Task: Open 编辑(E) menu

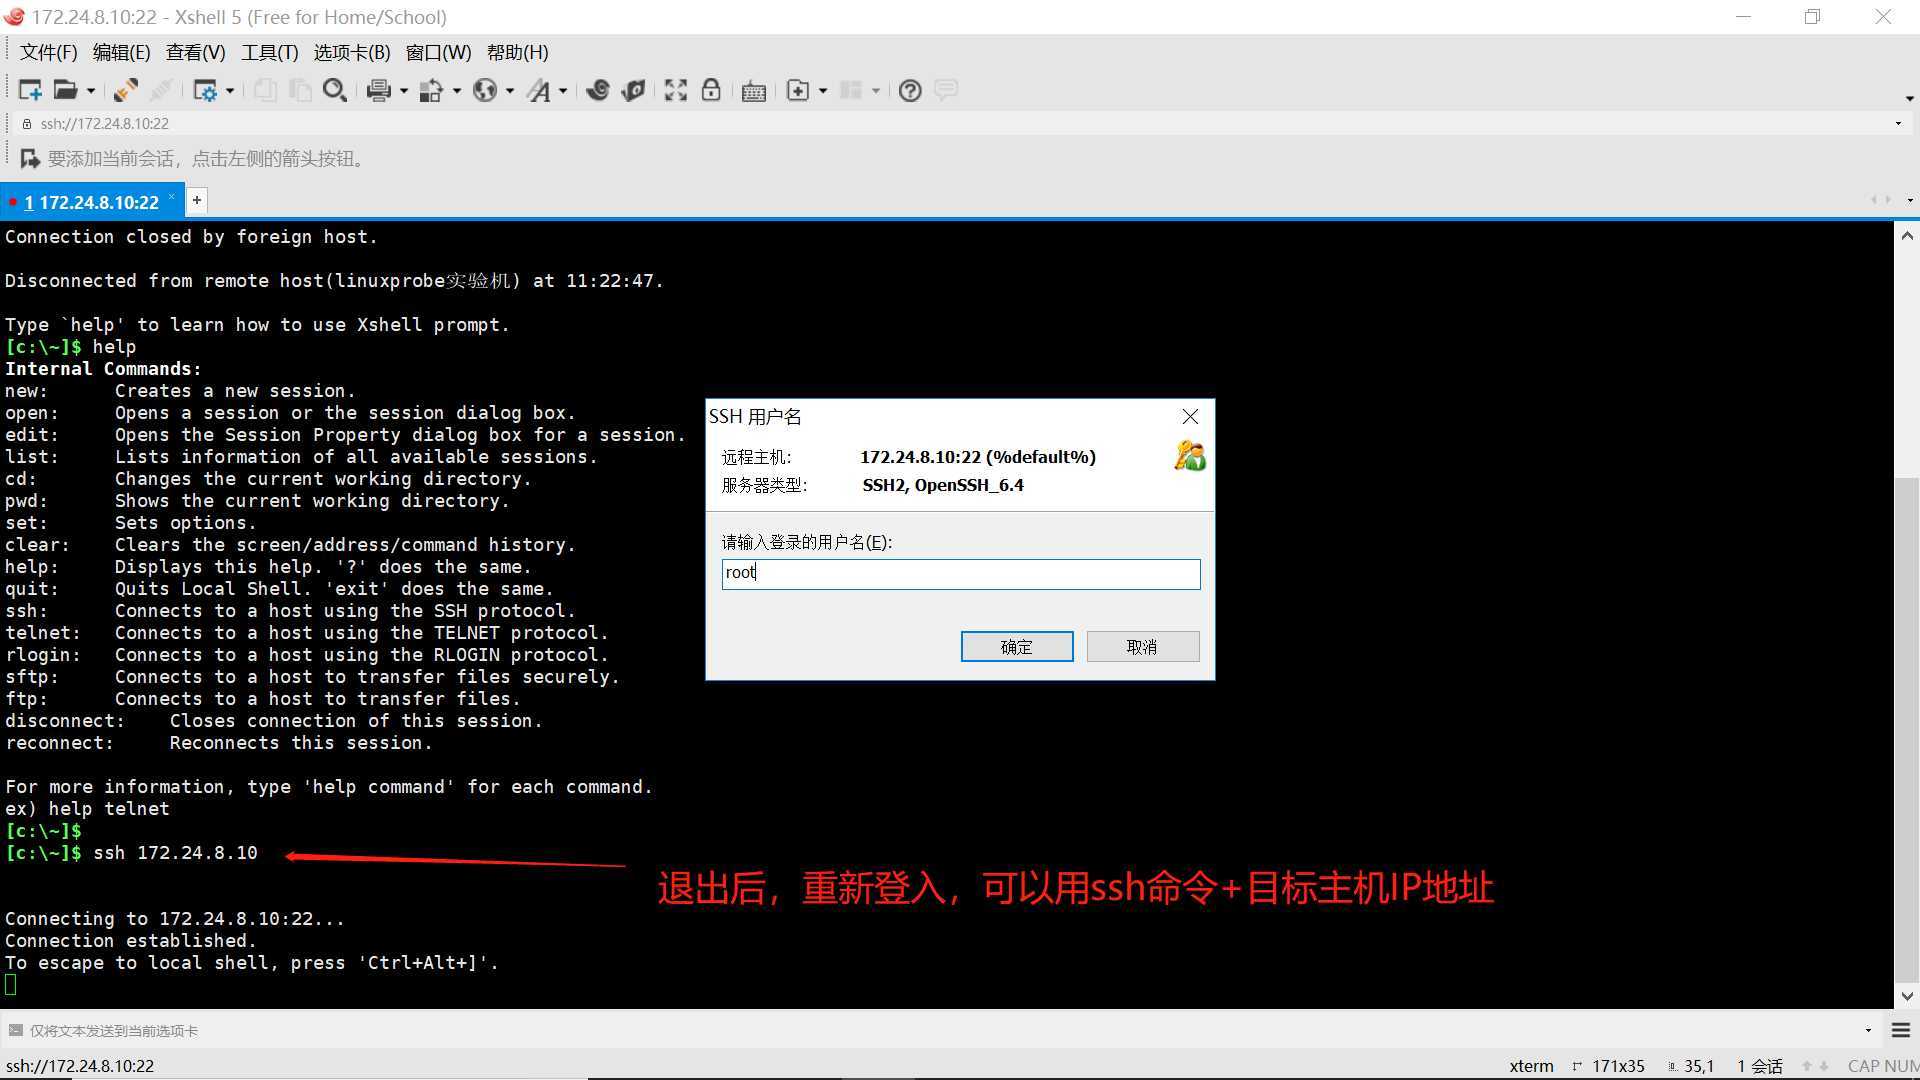Action: pos(121,52)
